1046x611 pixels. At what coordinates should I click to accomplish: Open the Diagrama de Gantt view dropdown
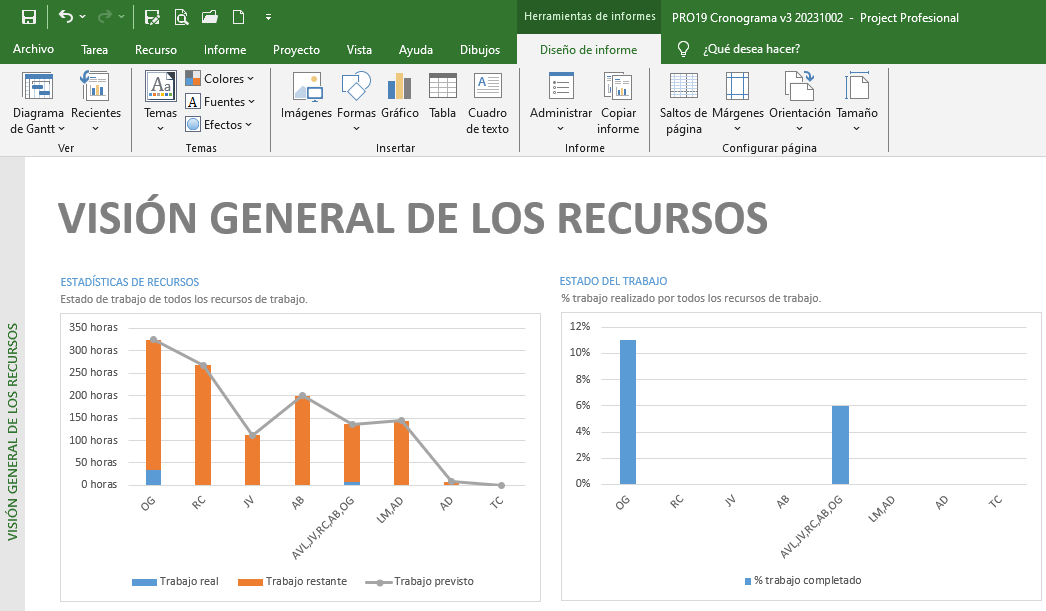point(37,105)
